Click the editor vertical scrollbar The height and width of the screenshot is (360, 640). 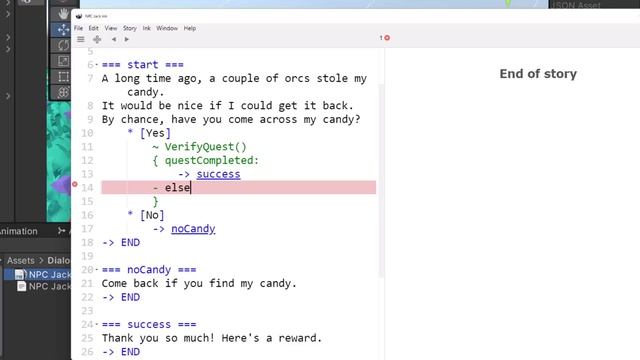tap(381, 180)
